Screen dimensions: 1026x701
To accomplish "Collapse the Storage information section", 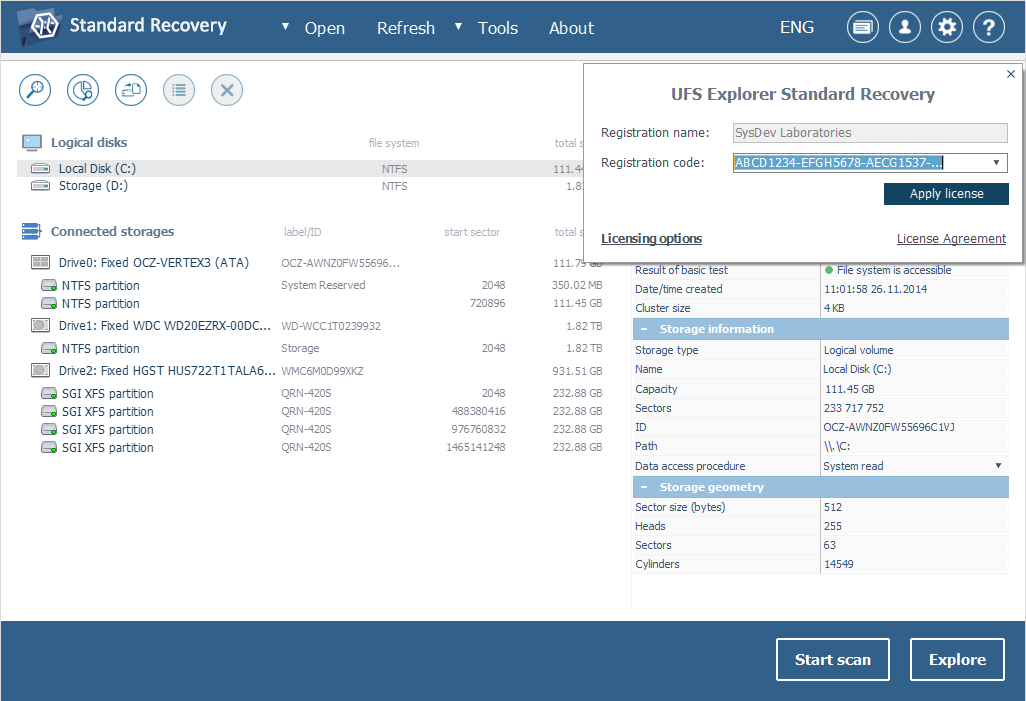I will 644,329.
